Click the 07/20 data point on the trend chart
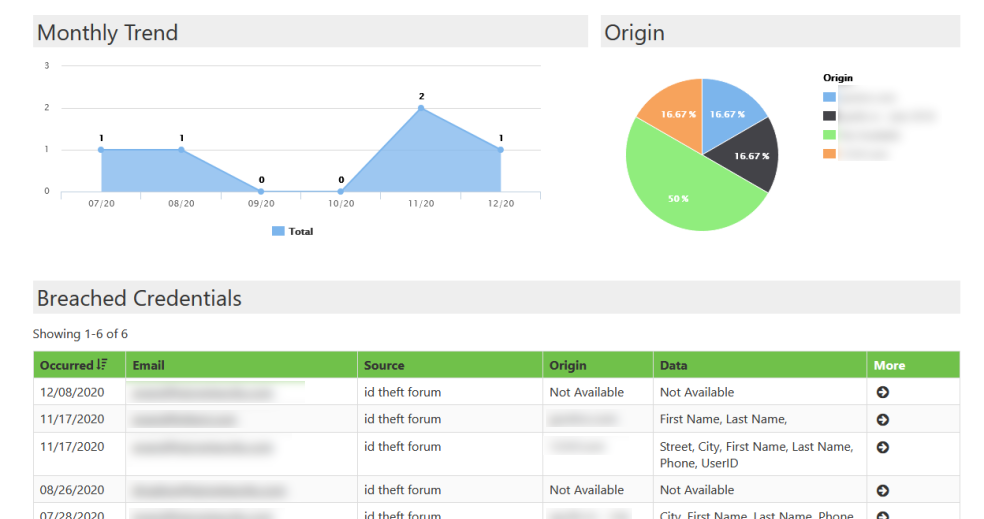Screen dimensions: 984x519 (101, 150)
